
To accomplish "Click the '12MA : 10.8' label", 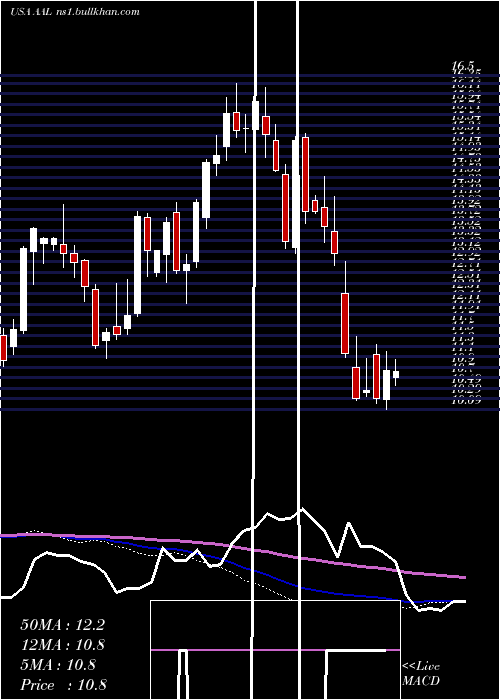I will (x=62, y=645).
